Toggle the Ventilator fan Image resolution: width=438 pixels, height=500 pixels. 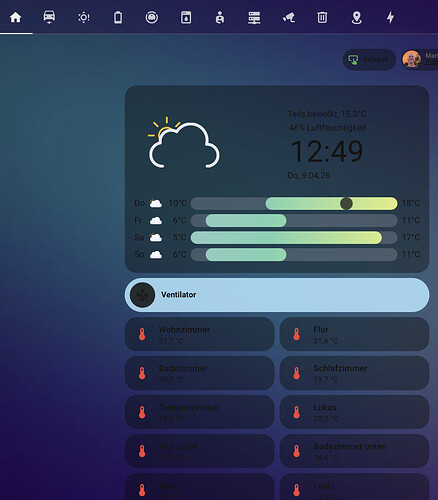tap(277, 295)
